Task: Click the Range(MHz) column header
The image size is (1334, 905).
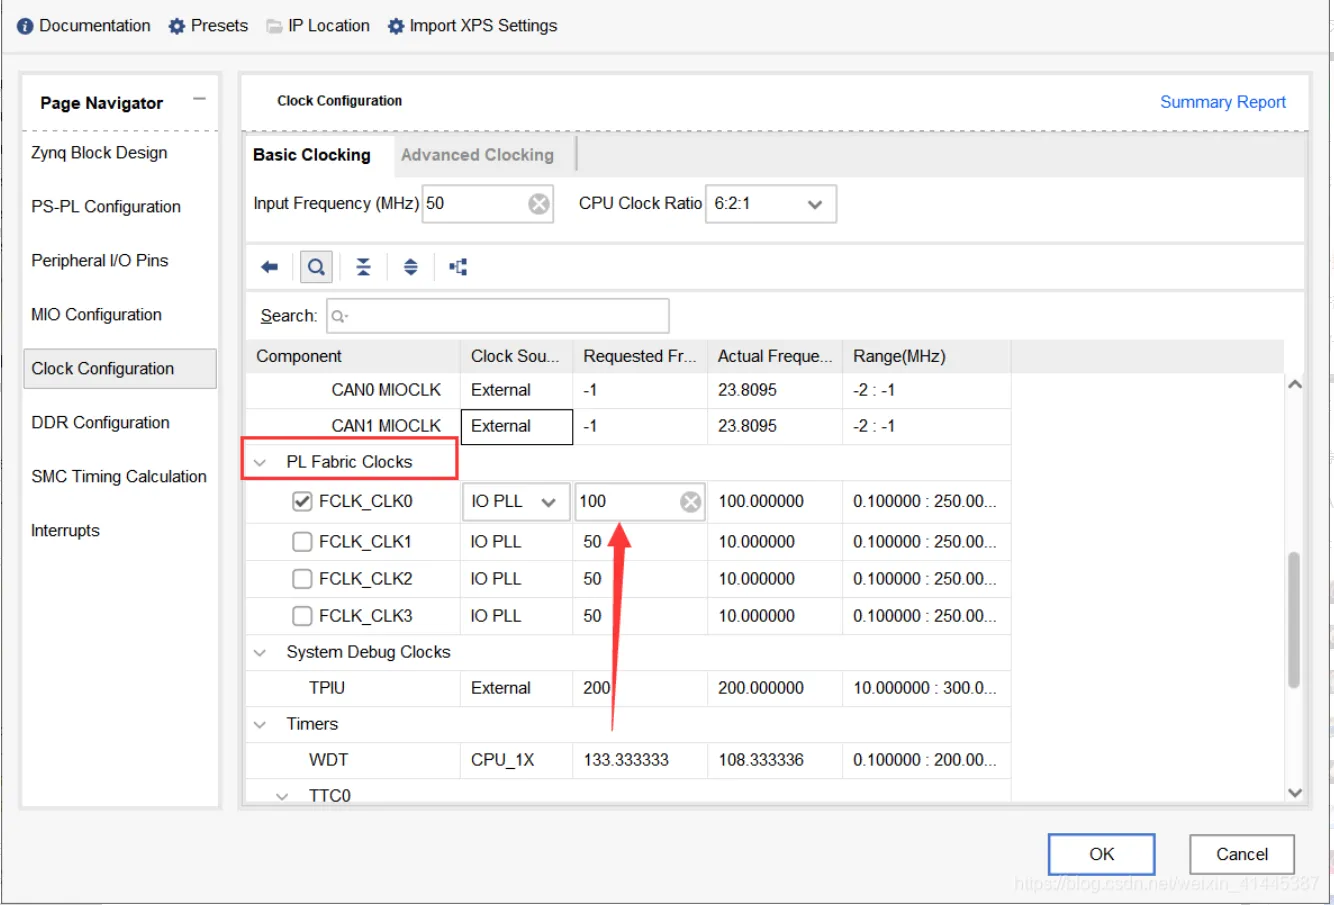Action: 927,356
